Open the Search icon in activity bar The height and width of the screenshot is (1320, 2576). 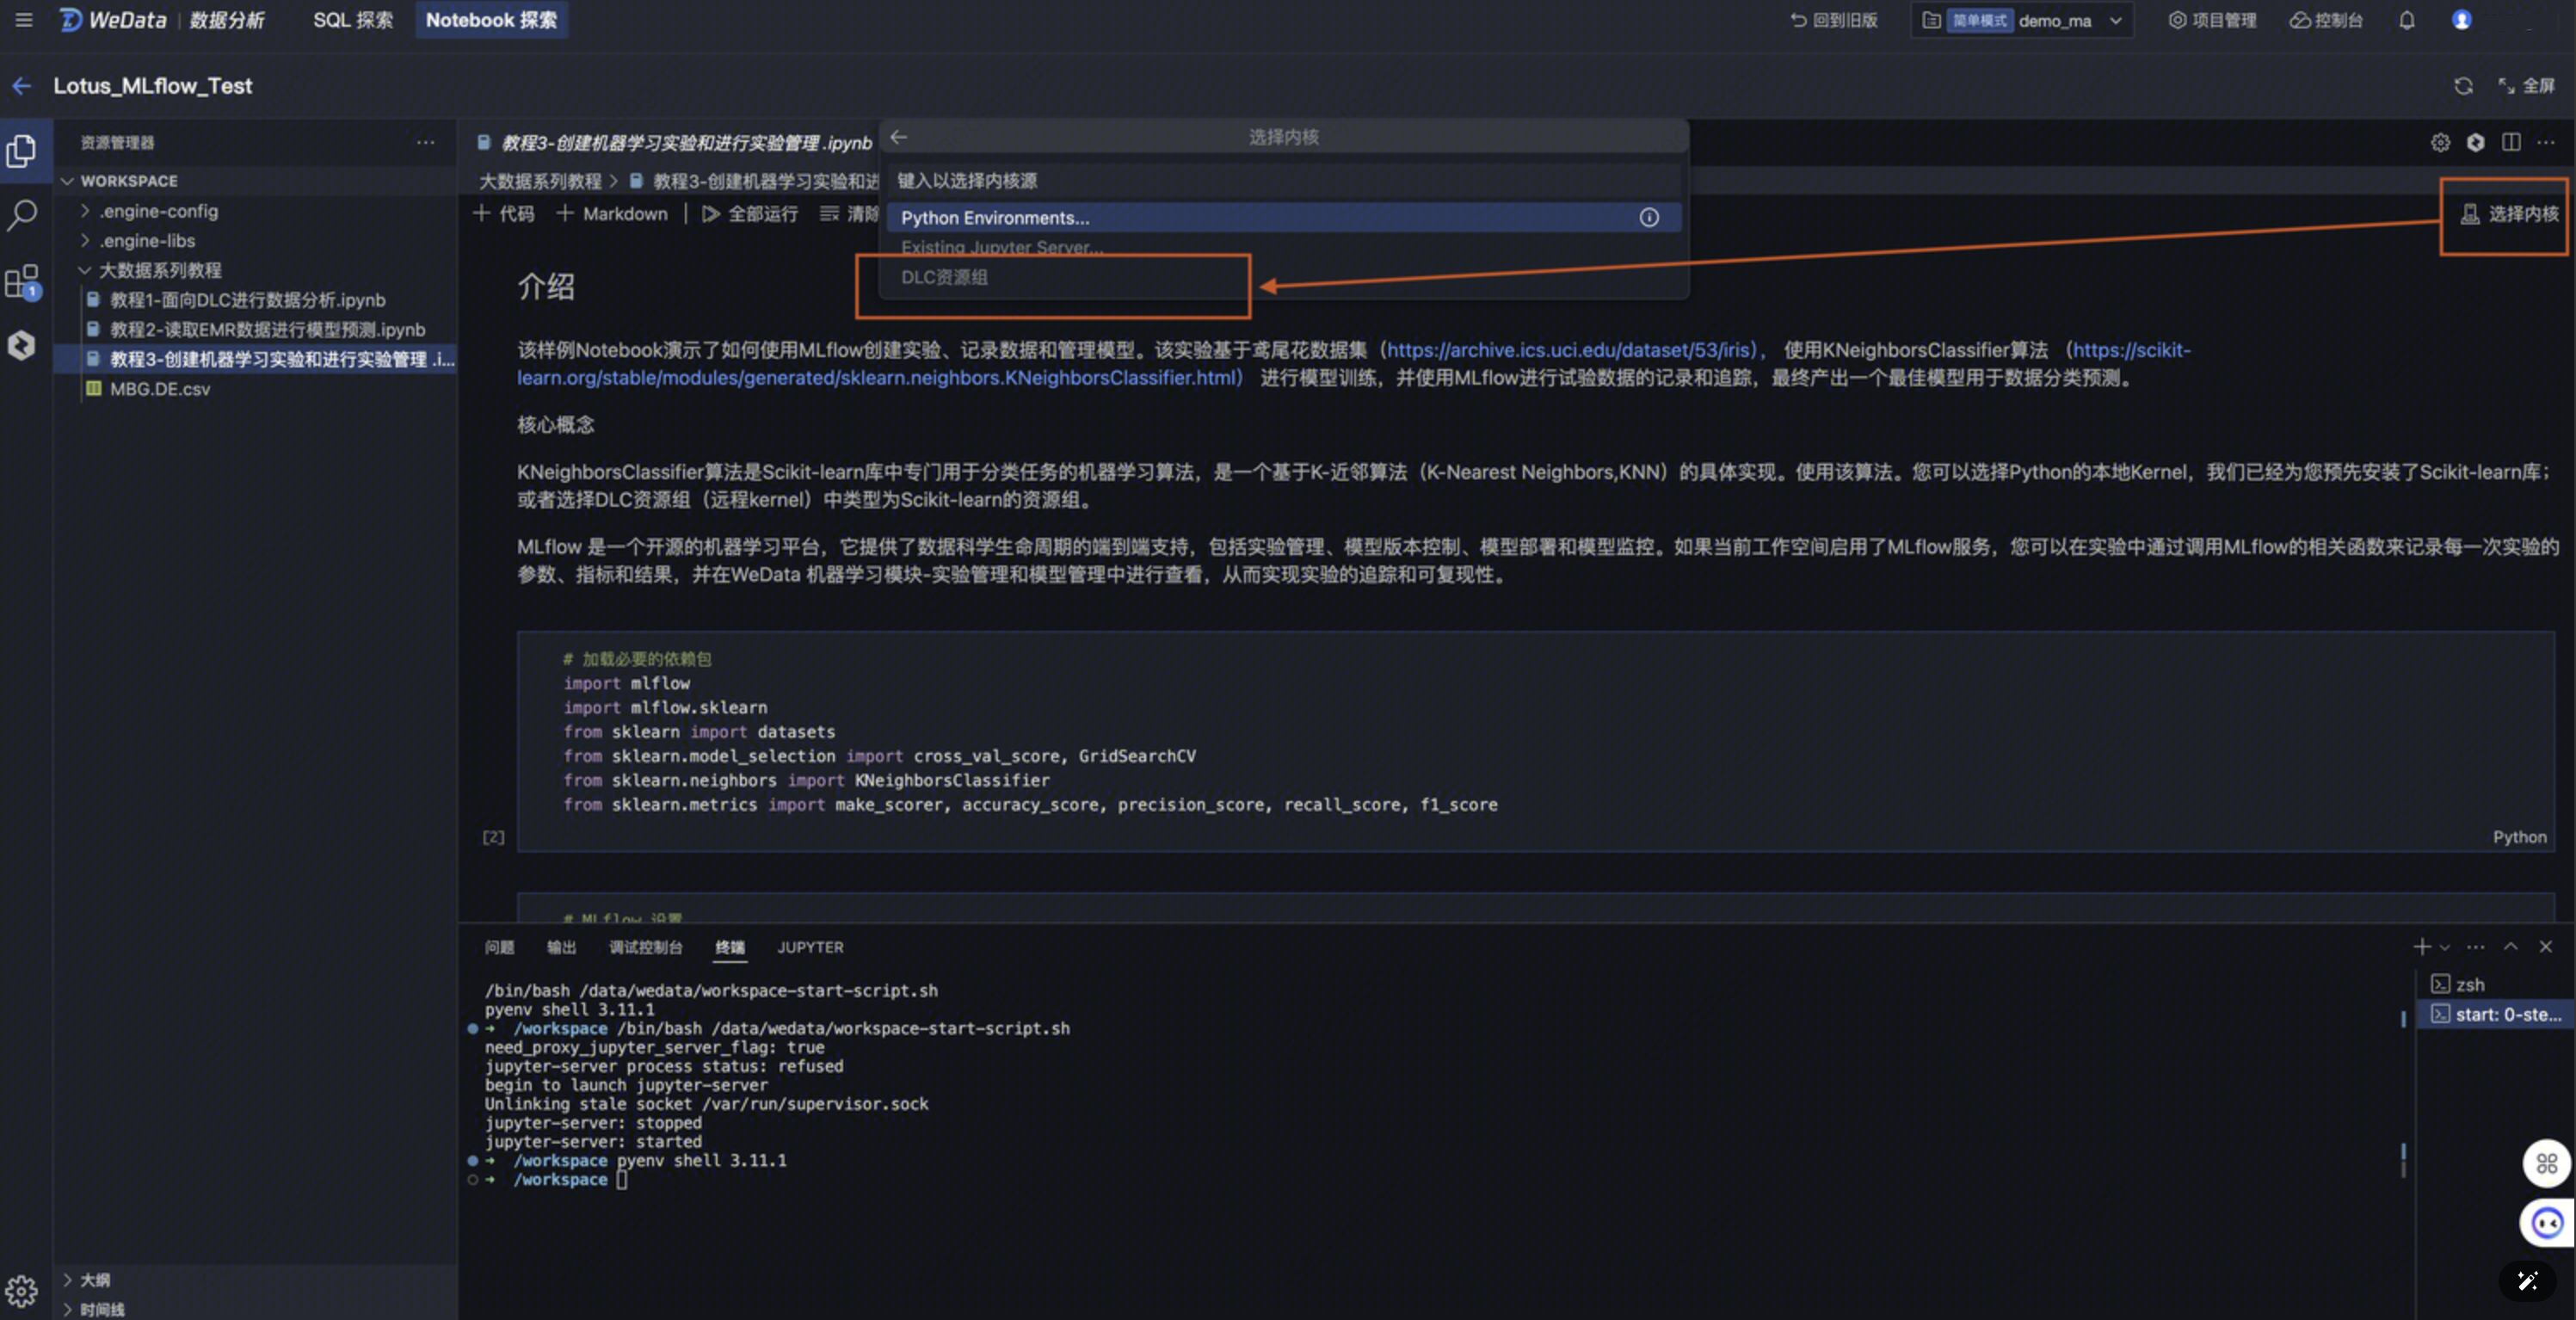coord(22,214)
